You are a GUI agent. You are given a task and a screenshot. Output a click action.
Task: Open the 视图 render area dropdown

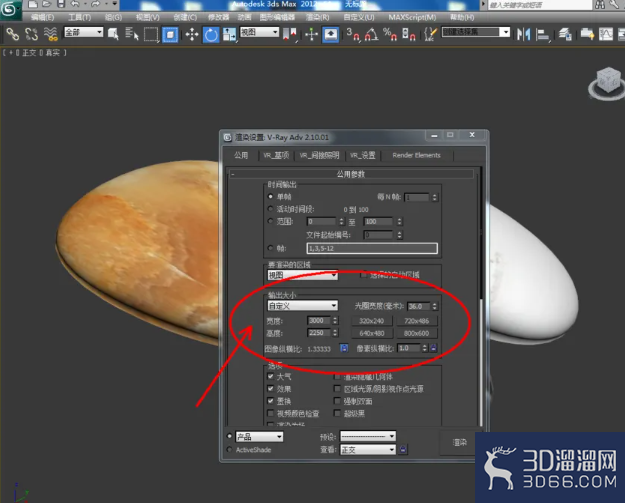pos(303,275)
